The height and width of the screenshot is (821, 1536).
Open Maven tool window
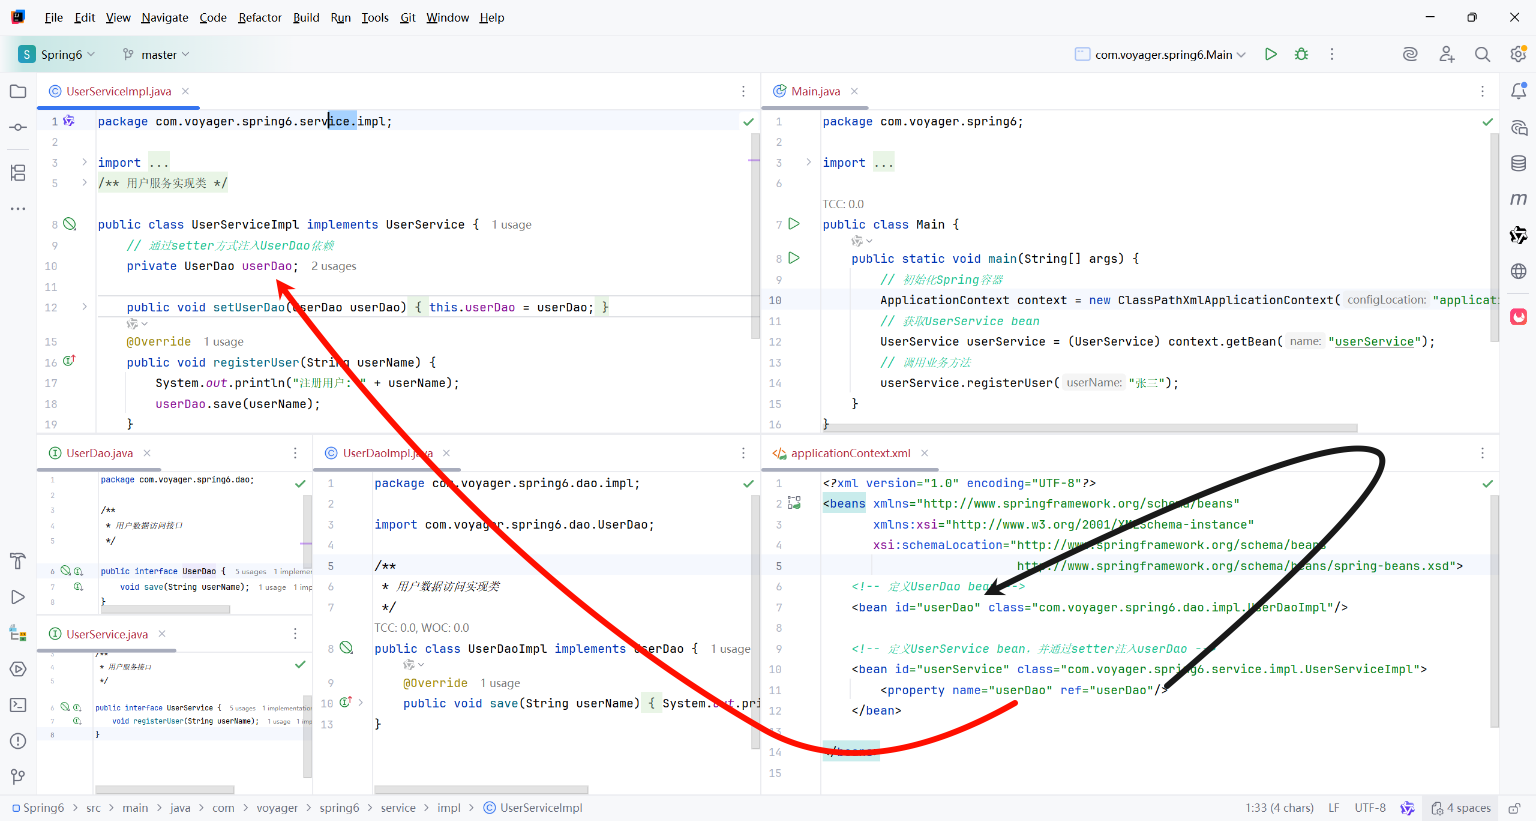point(1518,199)
